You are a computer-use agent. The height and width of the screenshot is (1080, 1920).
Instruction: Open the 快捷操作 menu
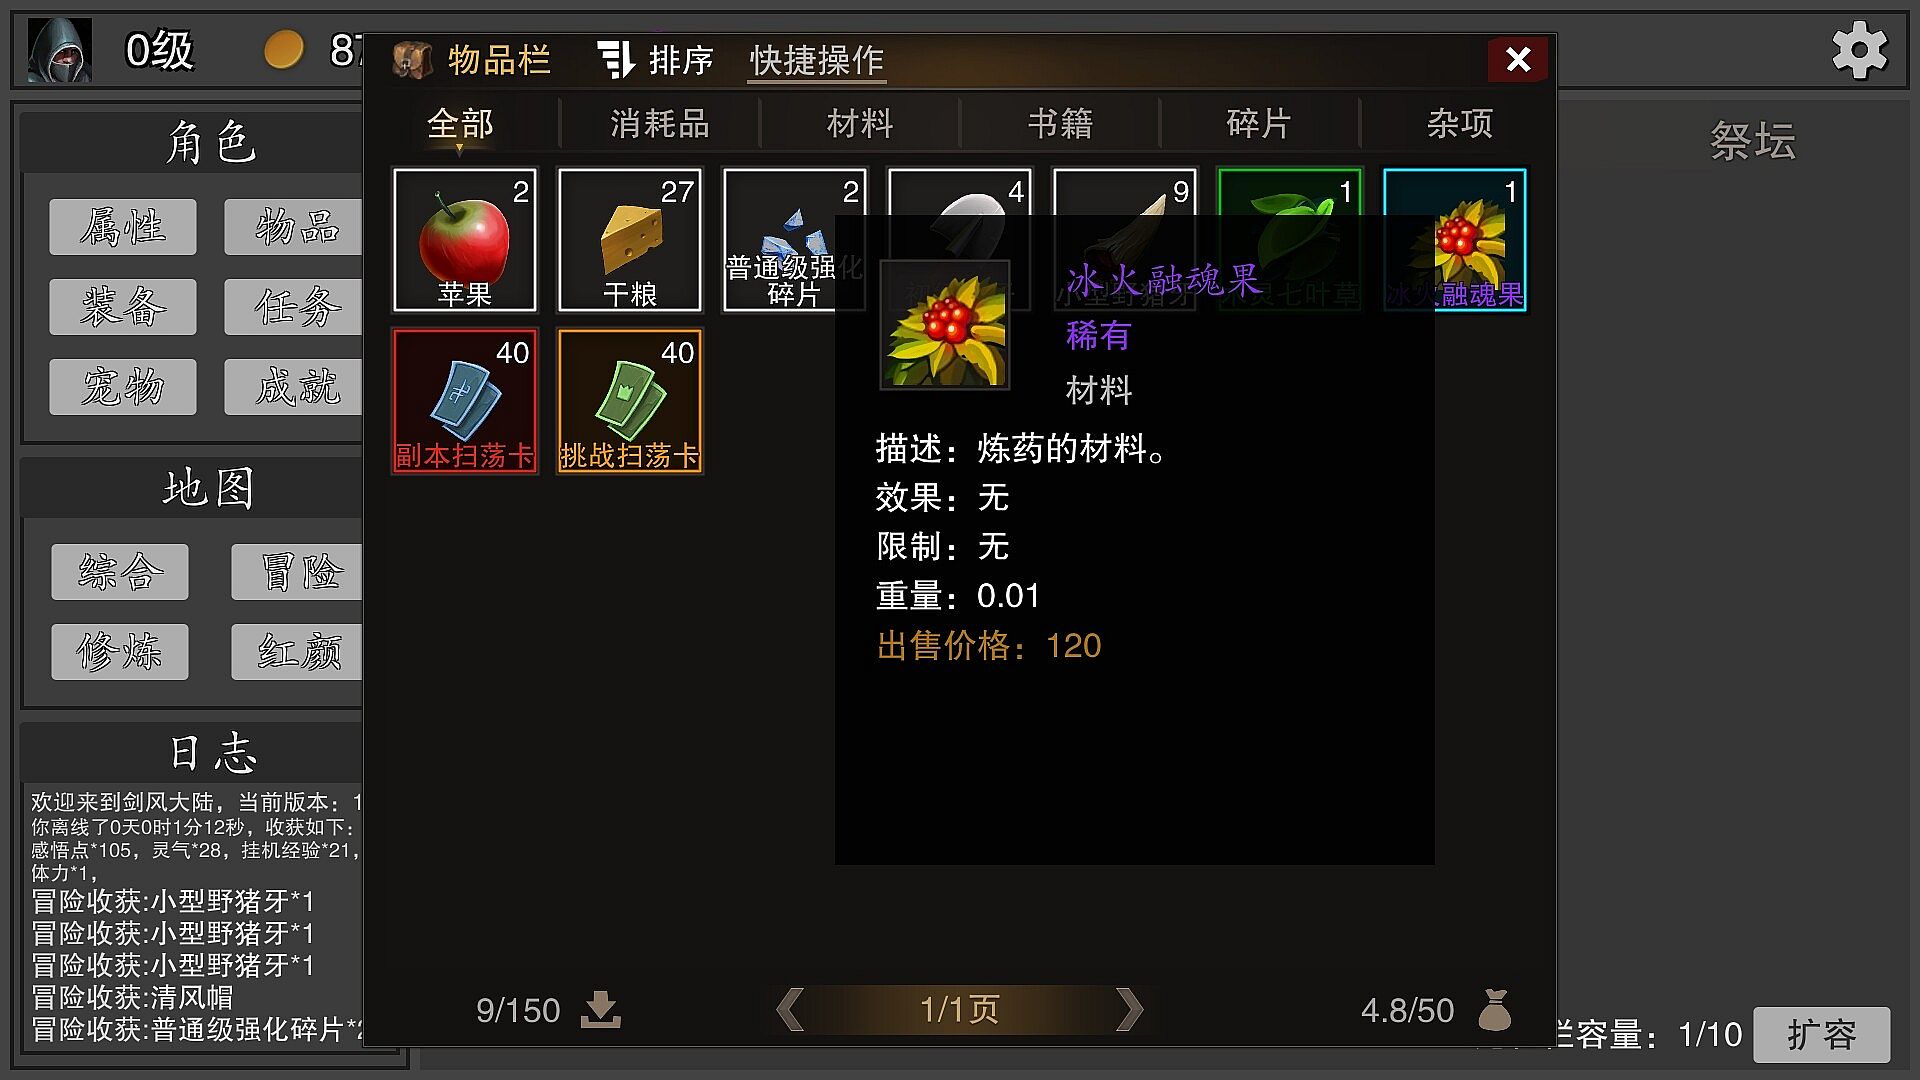pos(817,60)
